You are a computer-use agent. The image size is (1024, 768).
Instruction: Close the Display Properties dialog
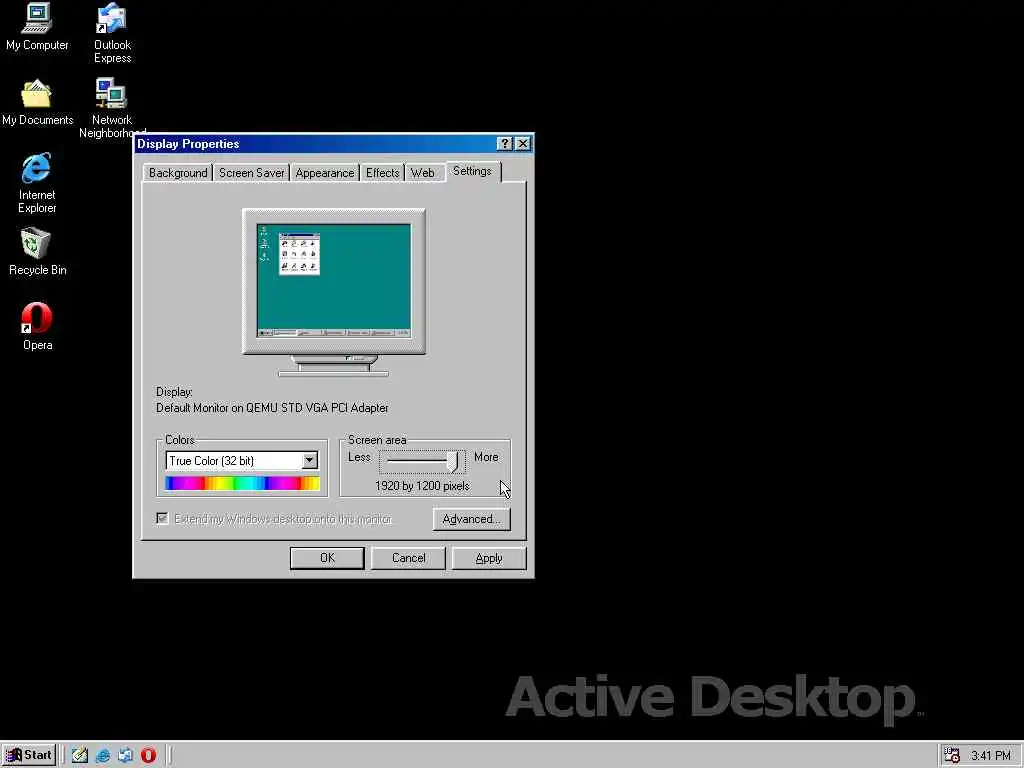pyautogui.click(x=522, y=144)
